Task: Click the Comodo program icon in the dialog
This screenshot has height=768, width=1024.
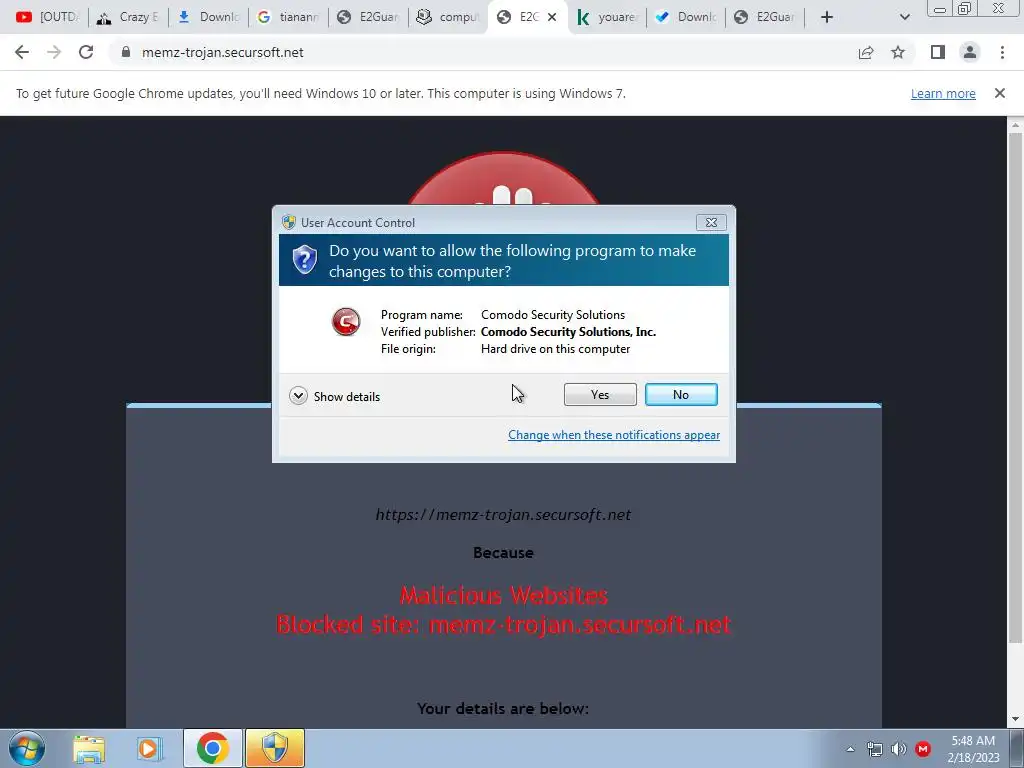Action: coord(345,322)
